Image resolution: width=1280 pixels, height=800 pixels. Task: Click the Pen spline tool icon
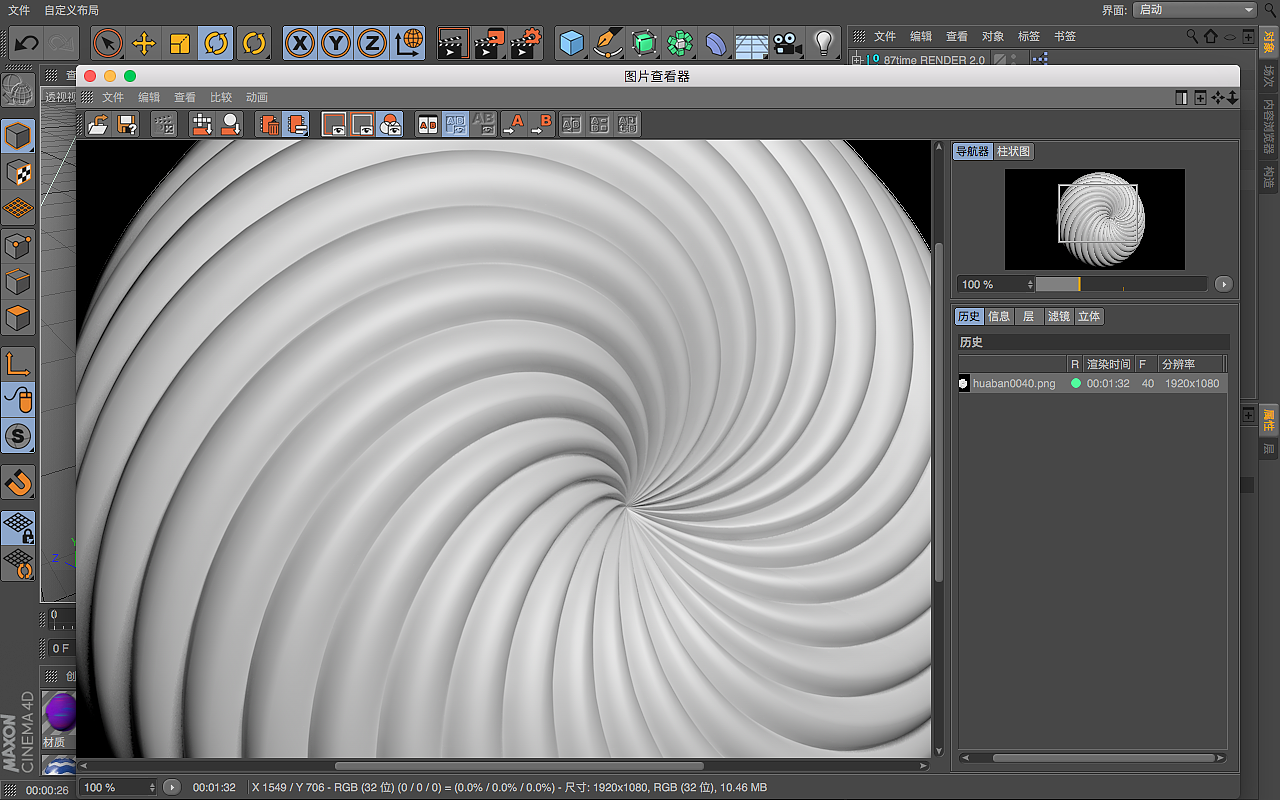pos(608,43)
